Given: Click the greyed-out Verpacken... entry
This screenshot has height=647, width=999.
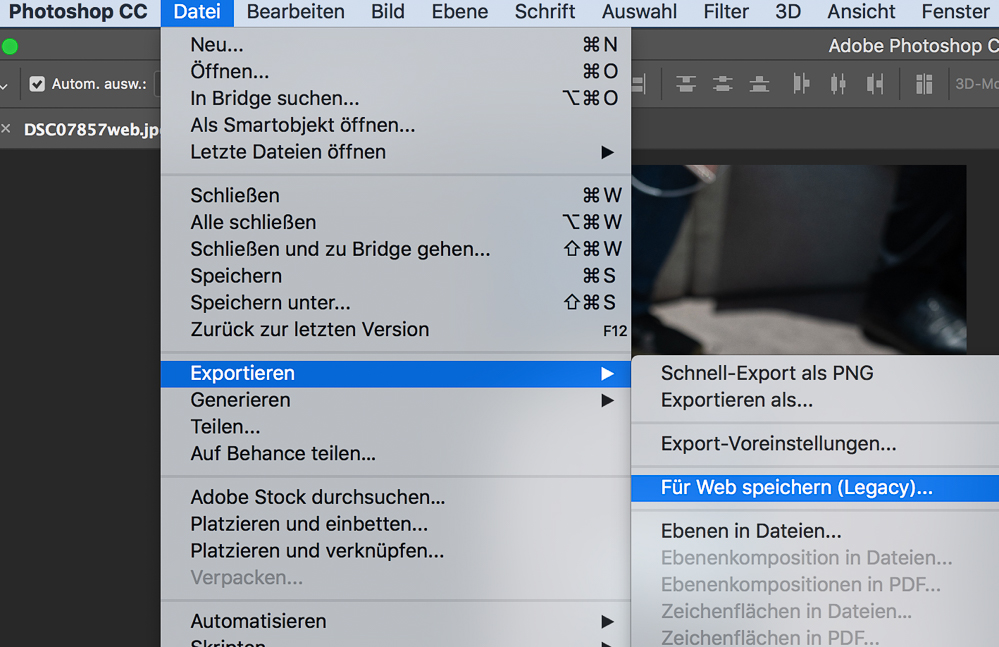Looking at the screenshot, I should point(396,578).
